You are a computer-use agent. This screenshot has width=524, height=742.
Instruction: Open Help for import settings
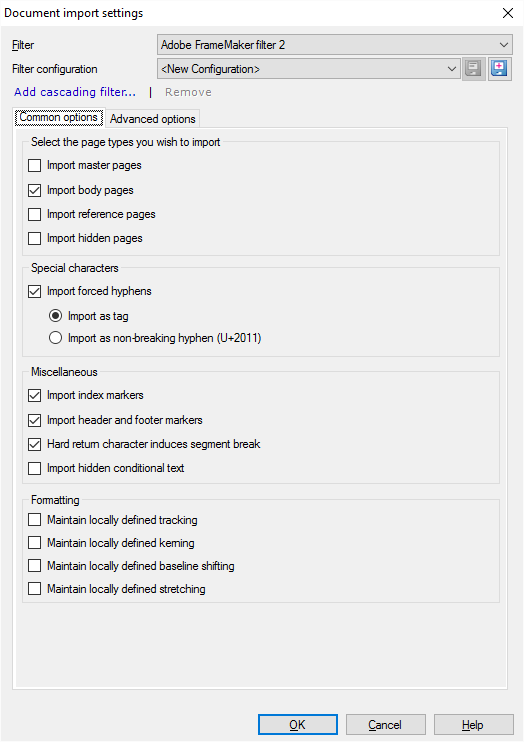pos(473,724)
